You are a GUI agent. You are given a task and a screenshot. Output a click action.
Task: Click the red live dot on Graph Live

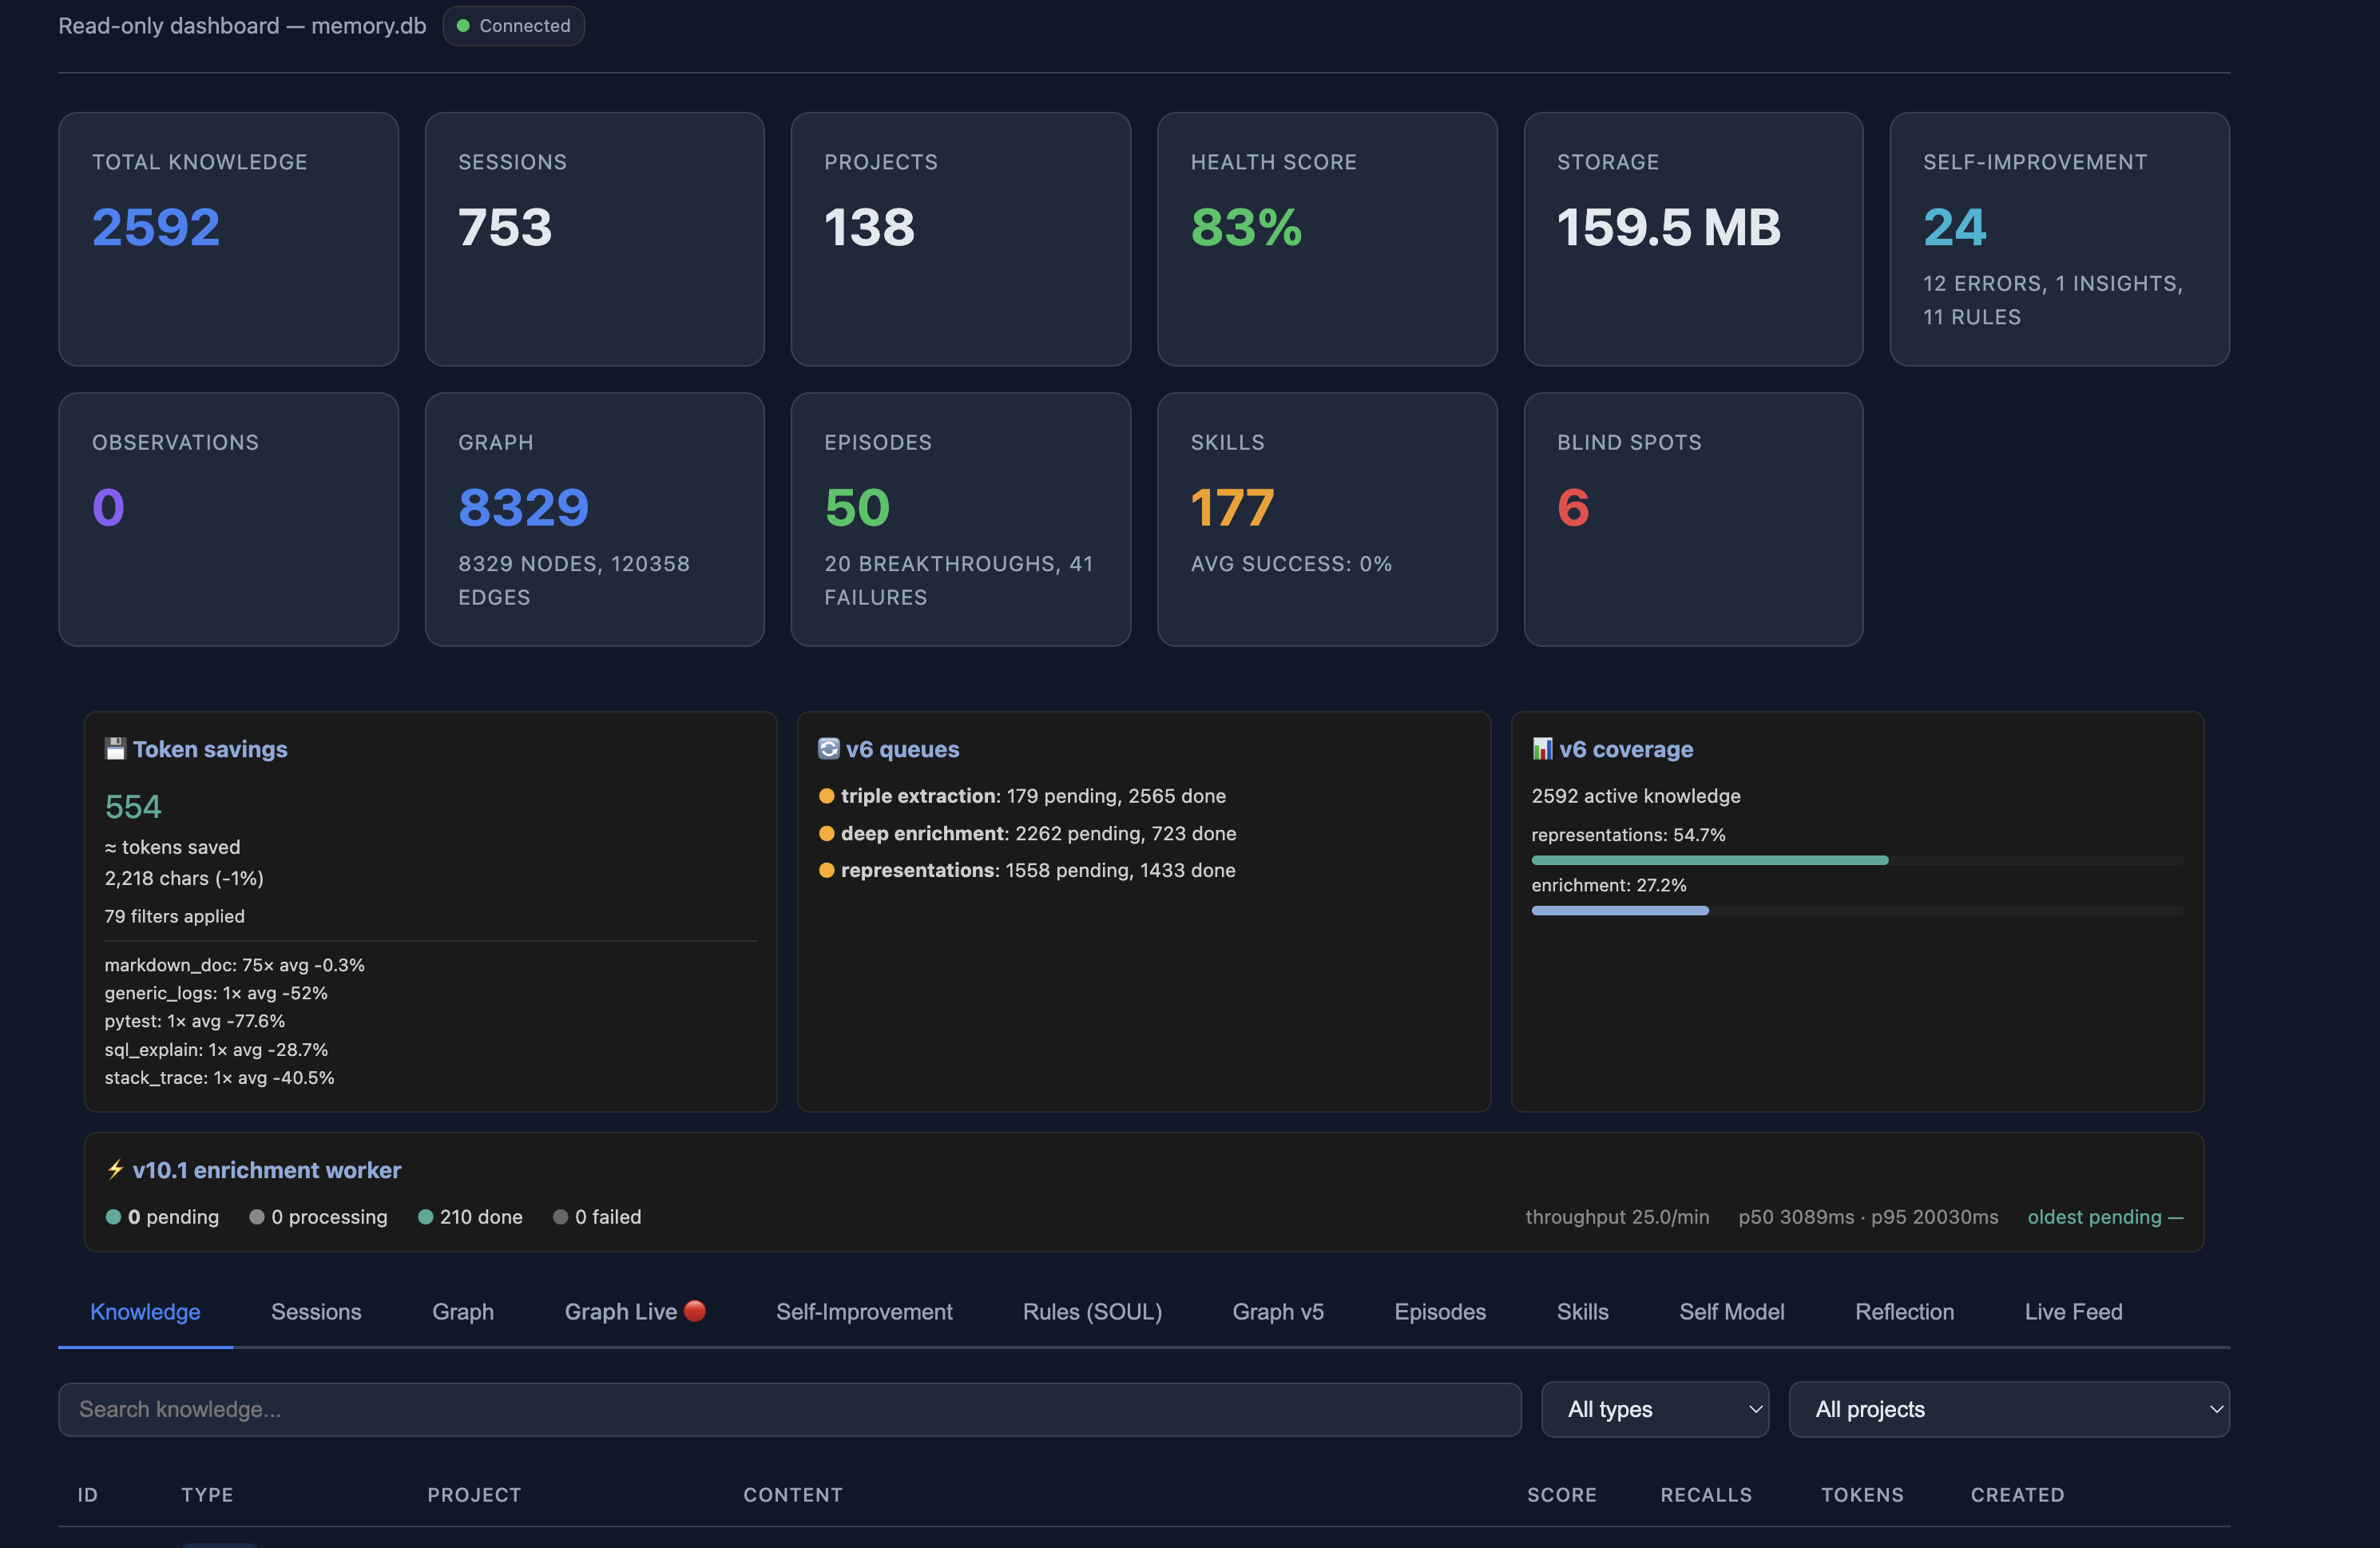pos(695,1310)
